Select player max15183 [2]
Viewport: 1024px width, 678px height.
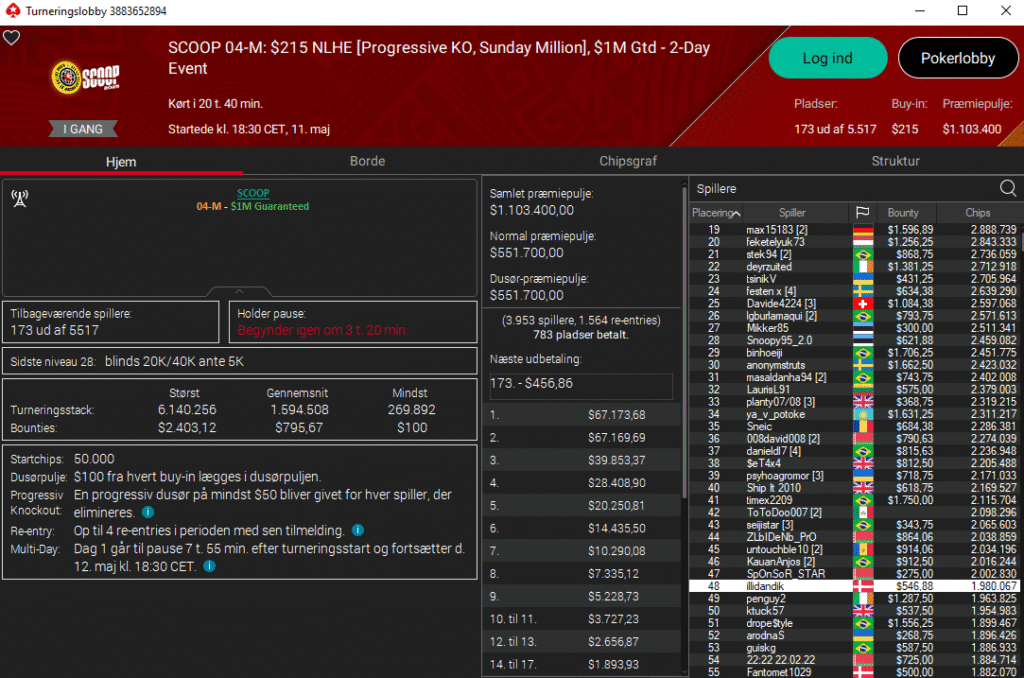[854, 230]
